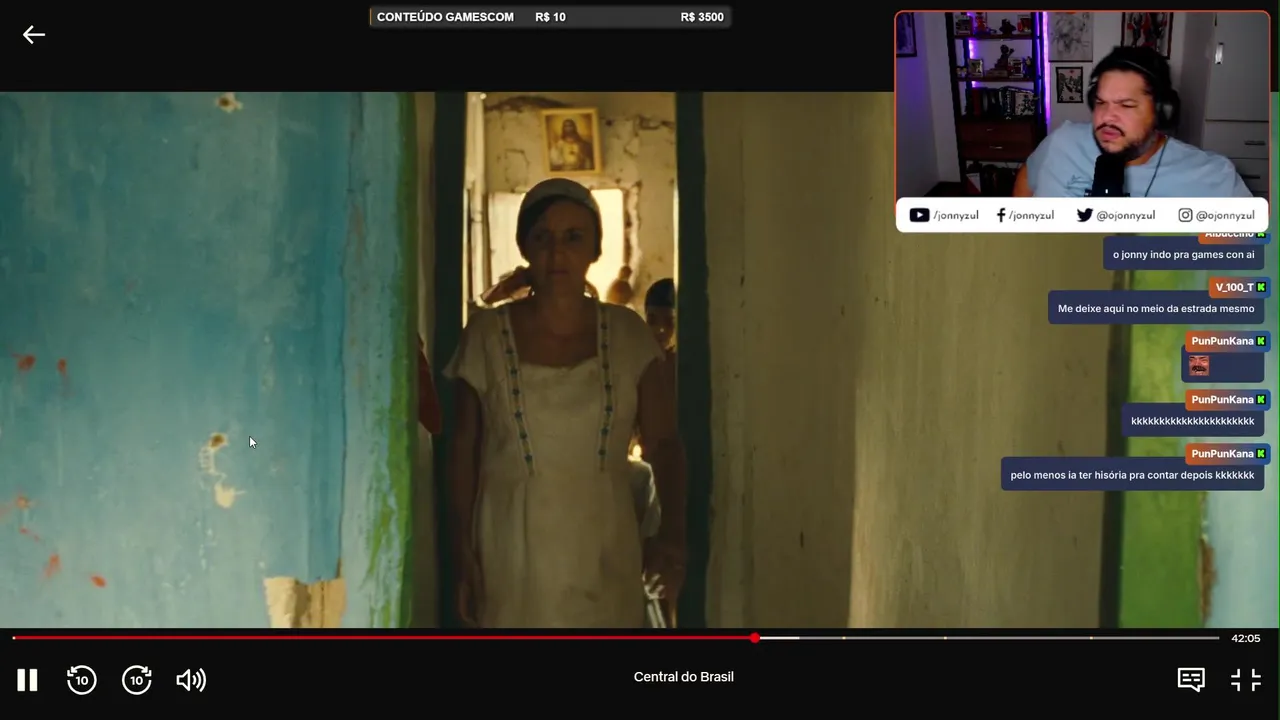Skip forward 10 seconds
This screenshot has height=720, width=1280.
click(137, 680)
